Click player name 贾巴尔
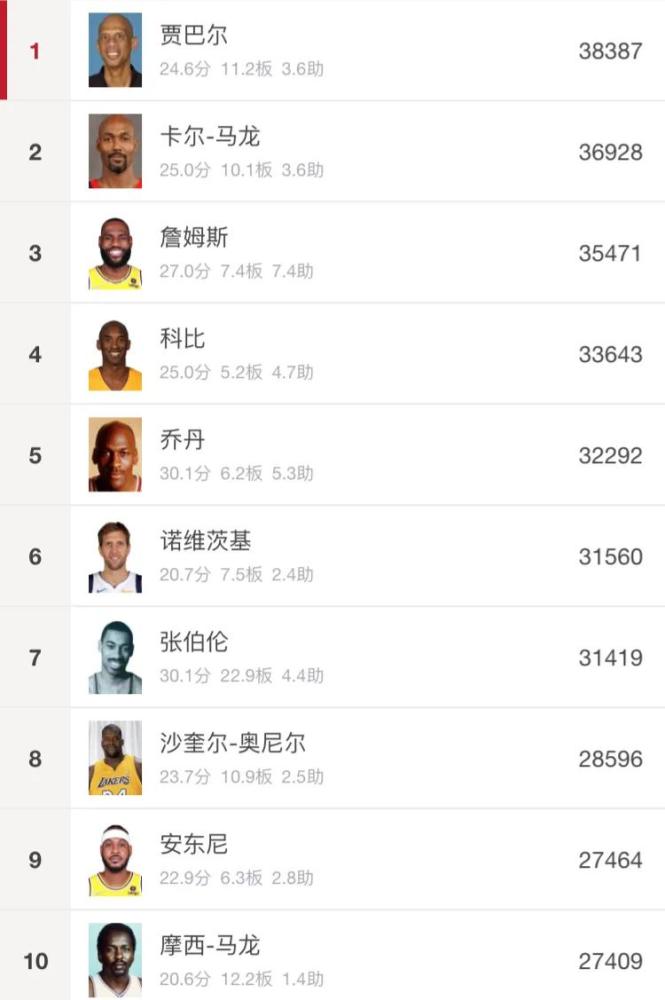The height and width of the screenshot is (1000, 665). tap(193, 35)
